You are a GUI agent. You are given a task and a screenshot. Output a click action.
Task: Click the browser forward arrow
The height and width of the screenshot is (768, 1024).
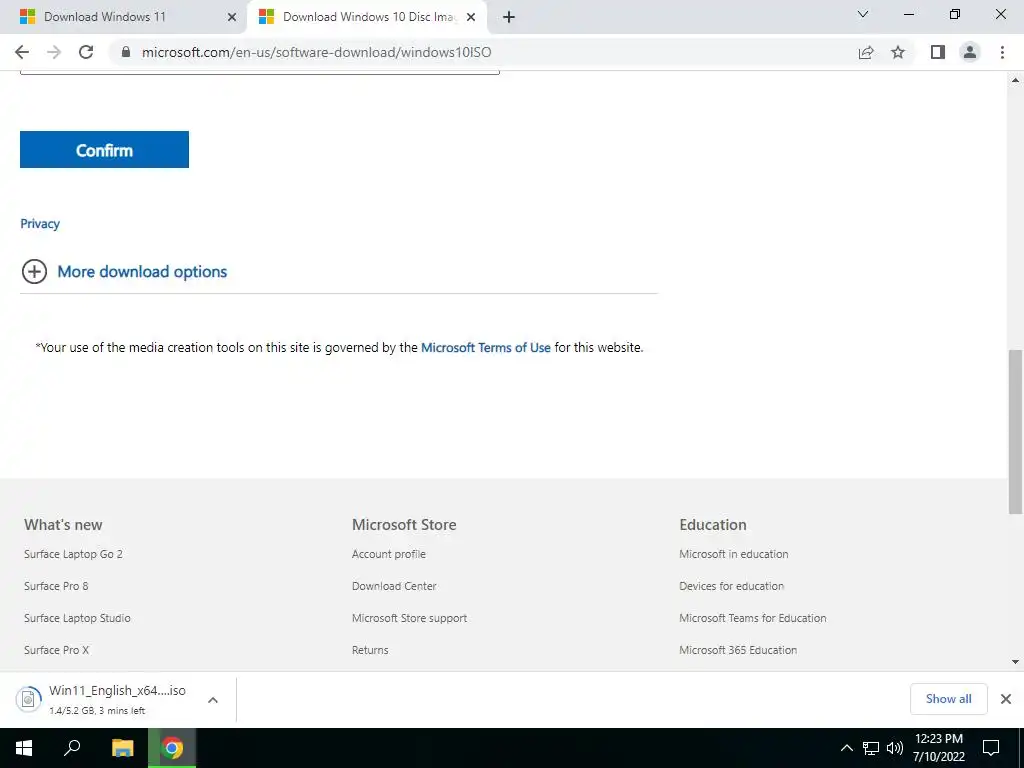(x=54, y=52)
